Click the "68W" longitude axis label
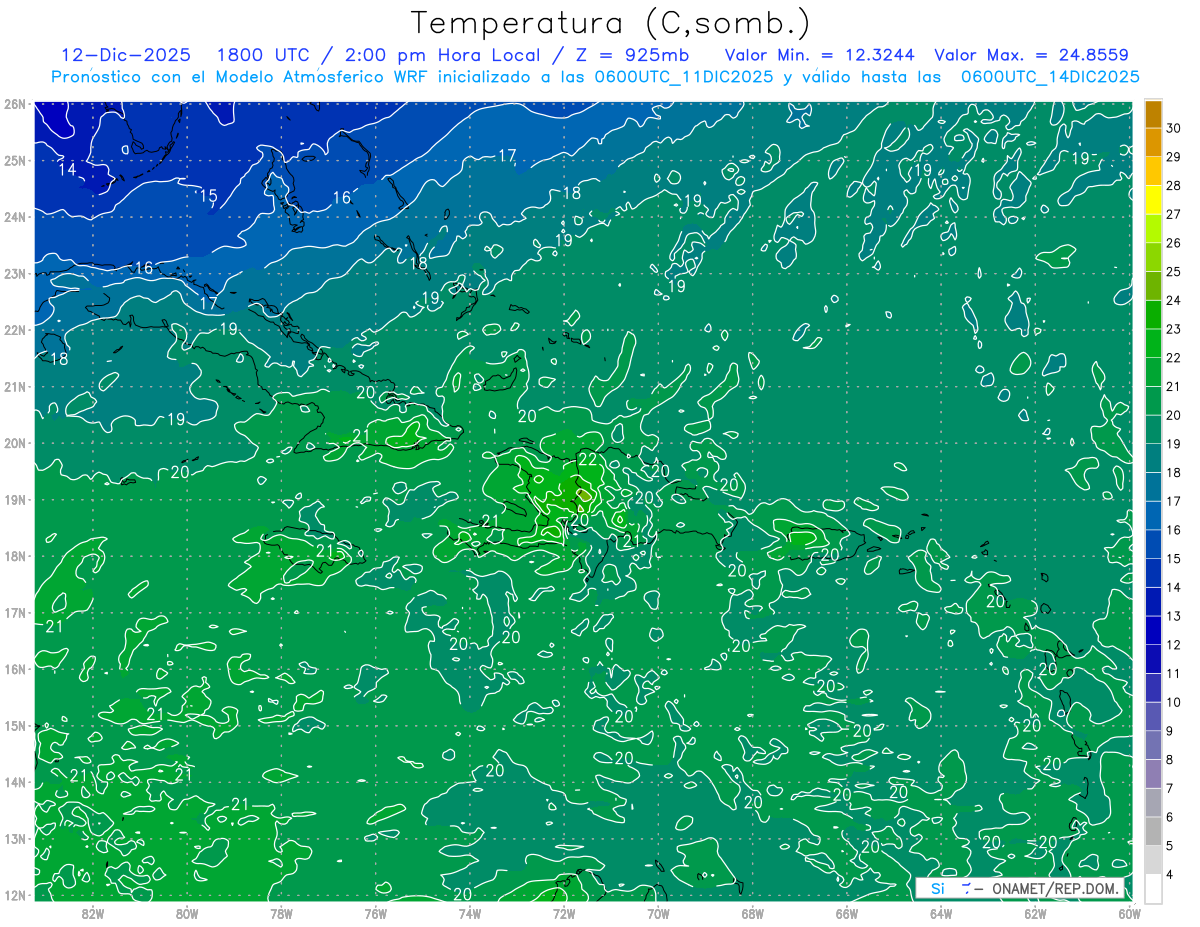 pos(753,913)
